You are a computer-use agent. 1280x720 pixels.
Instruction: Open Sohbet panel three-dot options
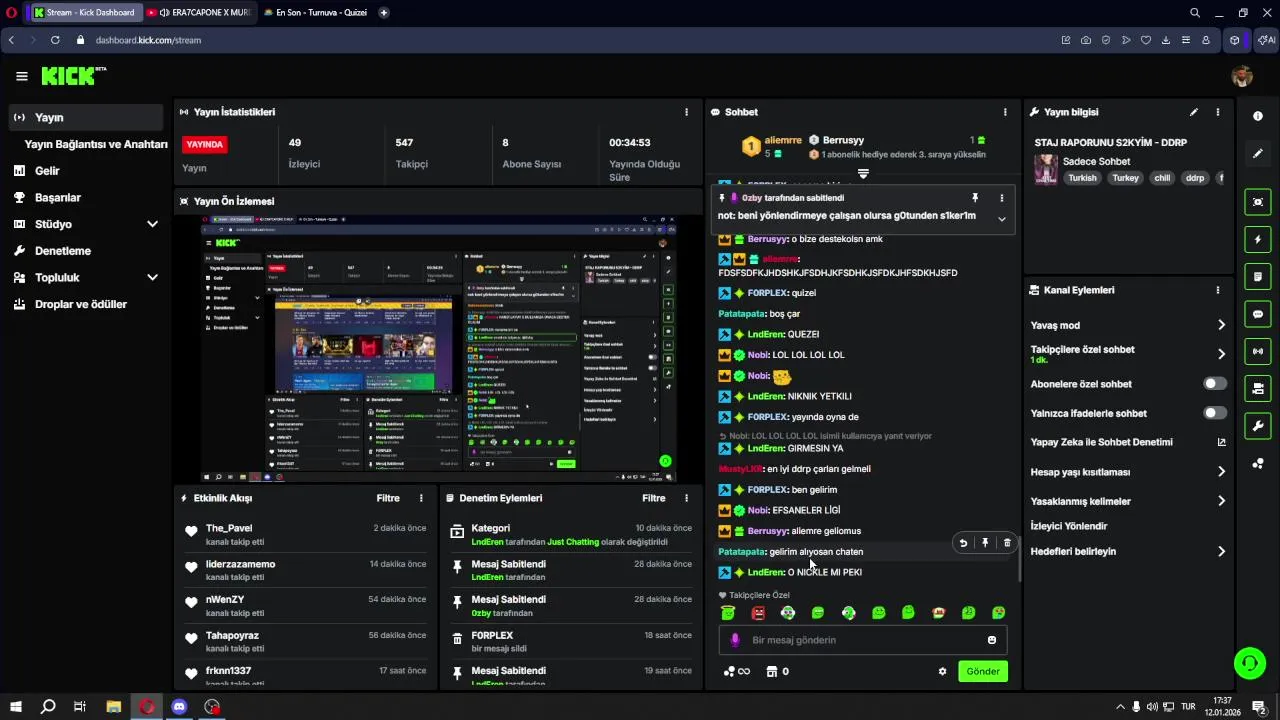[x=1005, y=112]
